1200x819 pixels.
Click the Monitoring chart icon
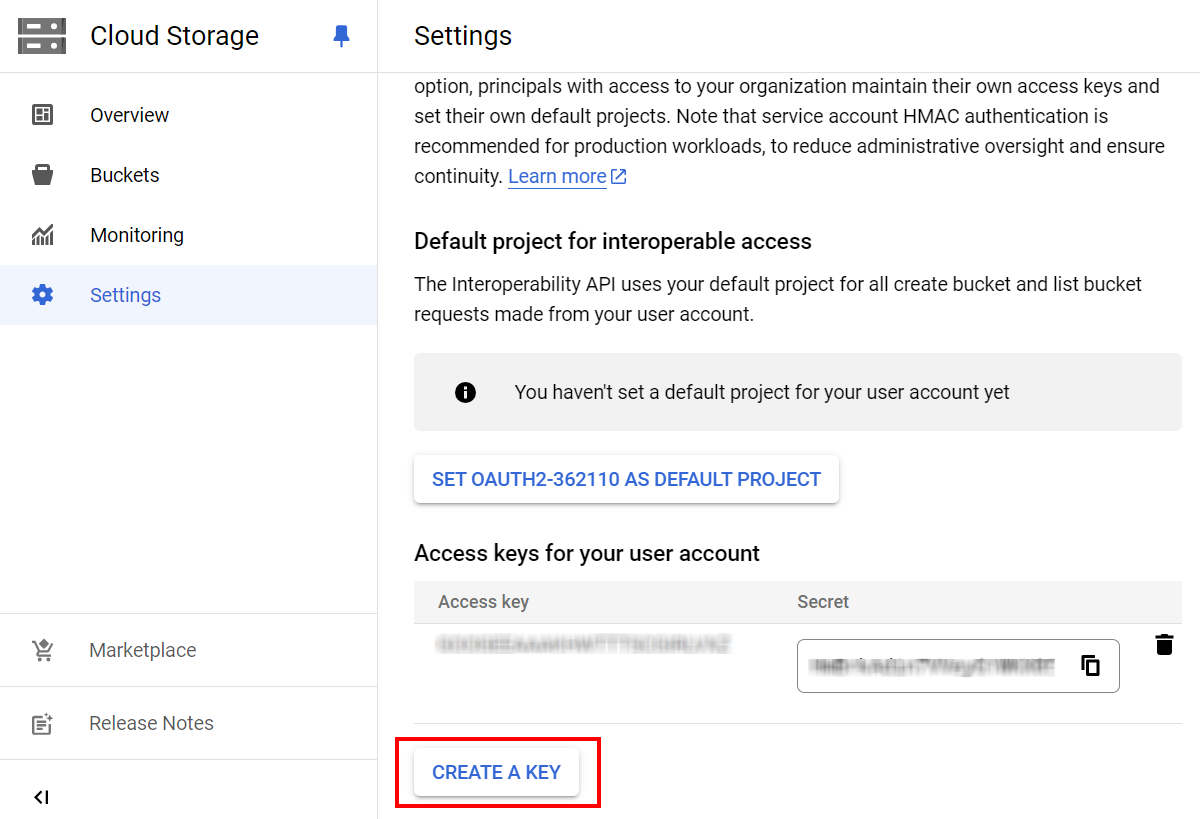42,235
